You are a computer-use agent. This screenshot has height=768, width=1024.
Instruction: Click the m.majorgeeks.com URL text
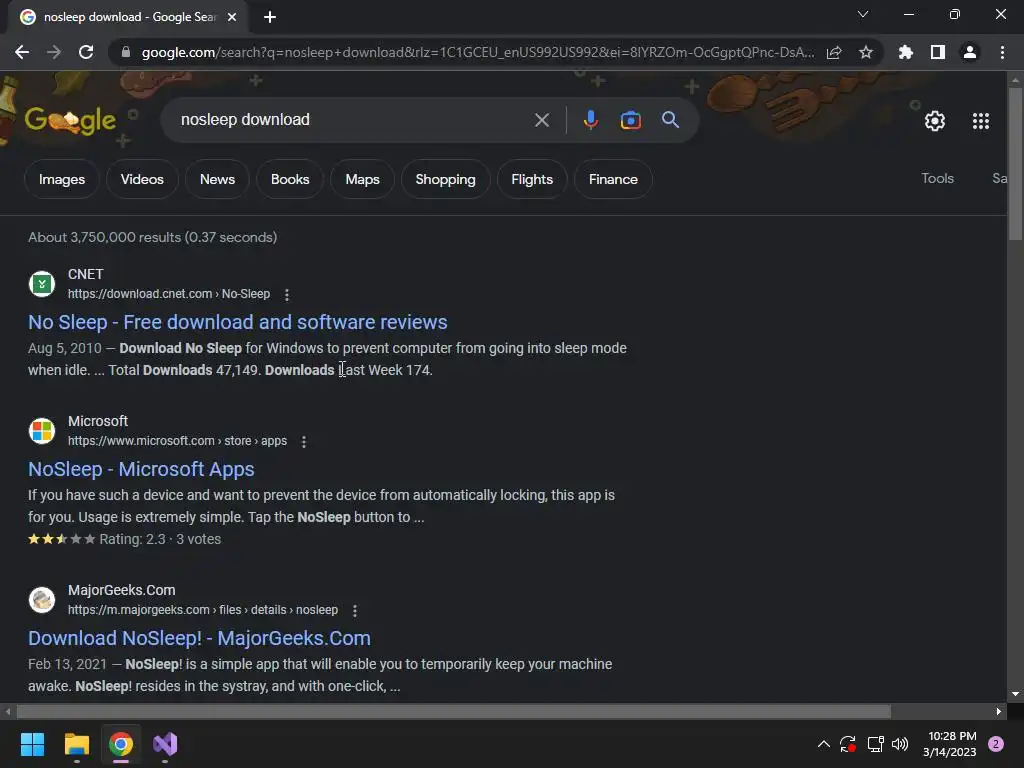202,610
